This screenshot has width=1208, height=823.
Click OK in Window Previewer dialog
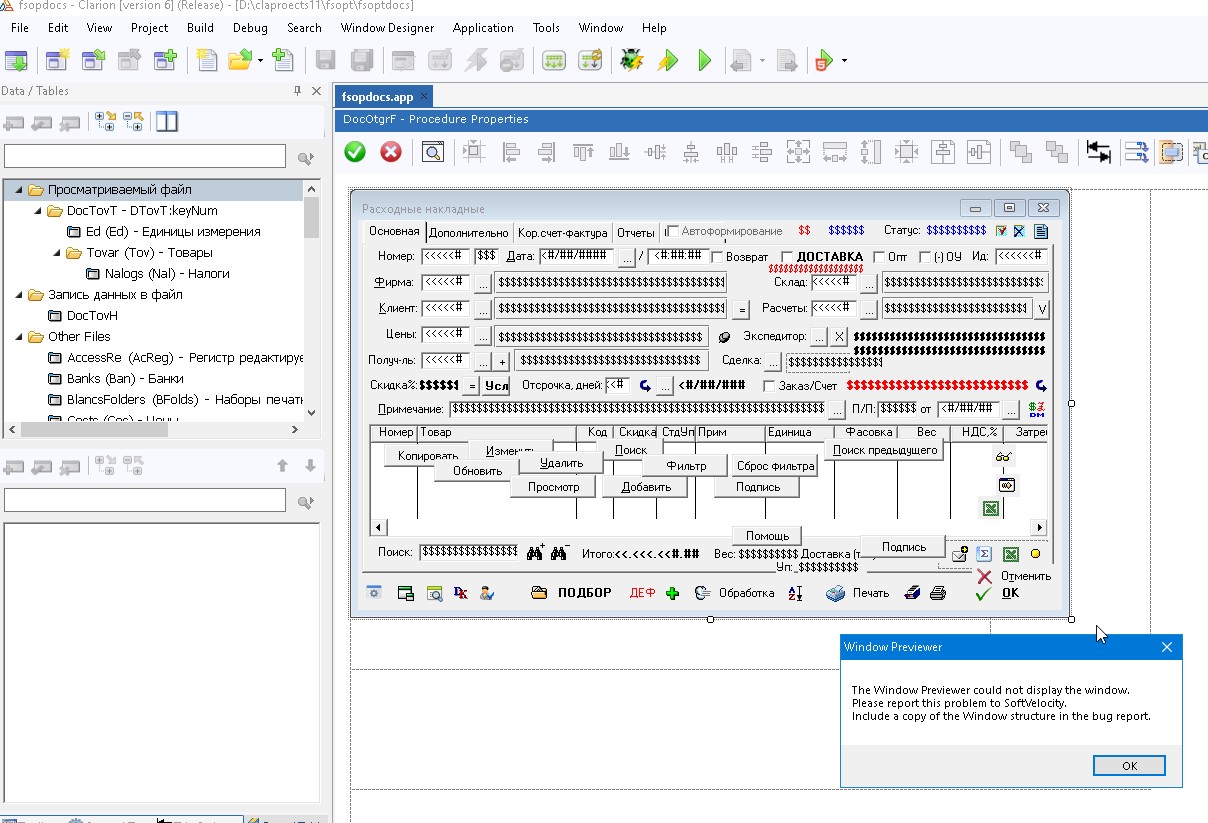click(x=1129, y=766)
